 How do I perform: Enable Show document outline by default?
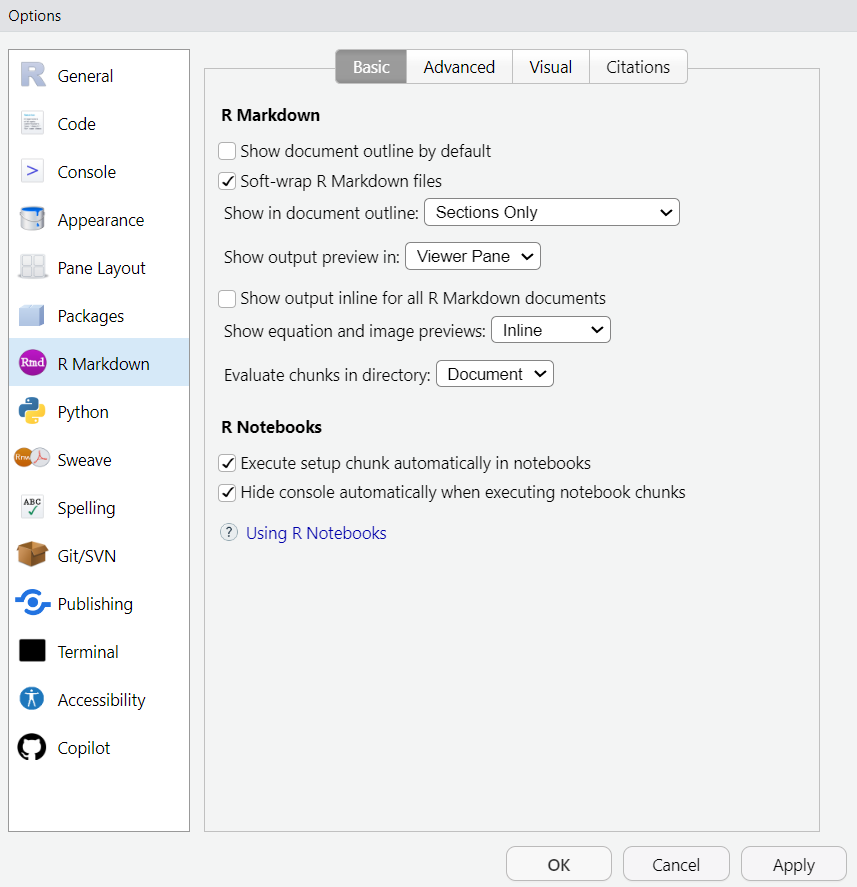228,152
